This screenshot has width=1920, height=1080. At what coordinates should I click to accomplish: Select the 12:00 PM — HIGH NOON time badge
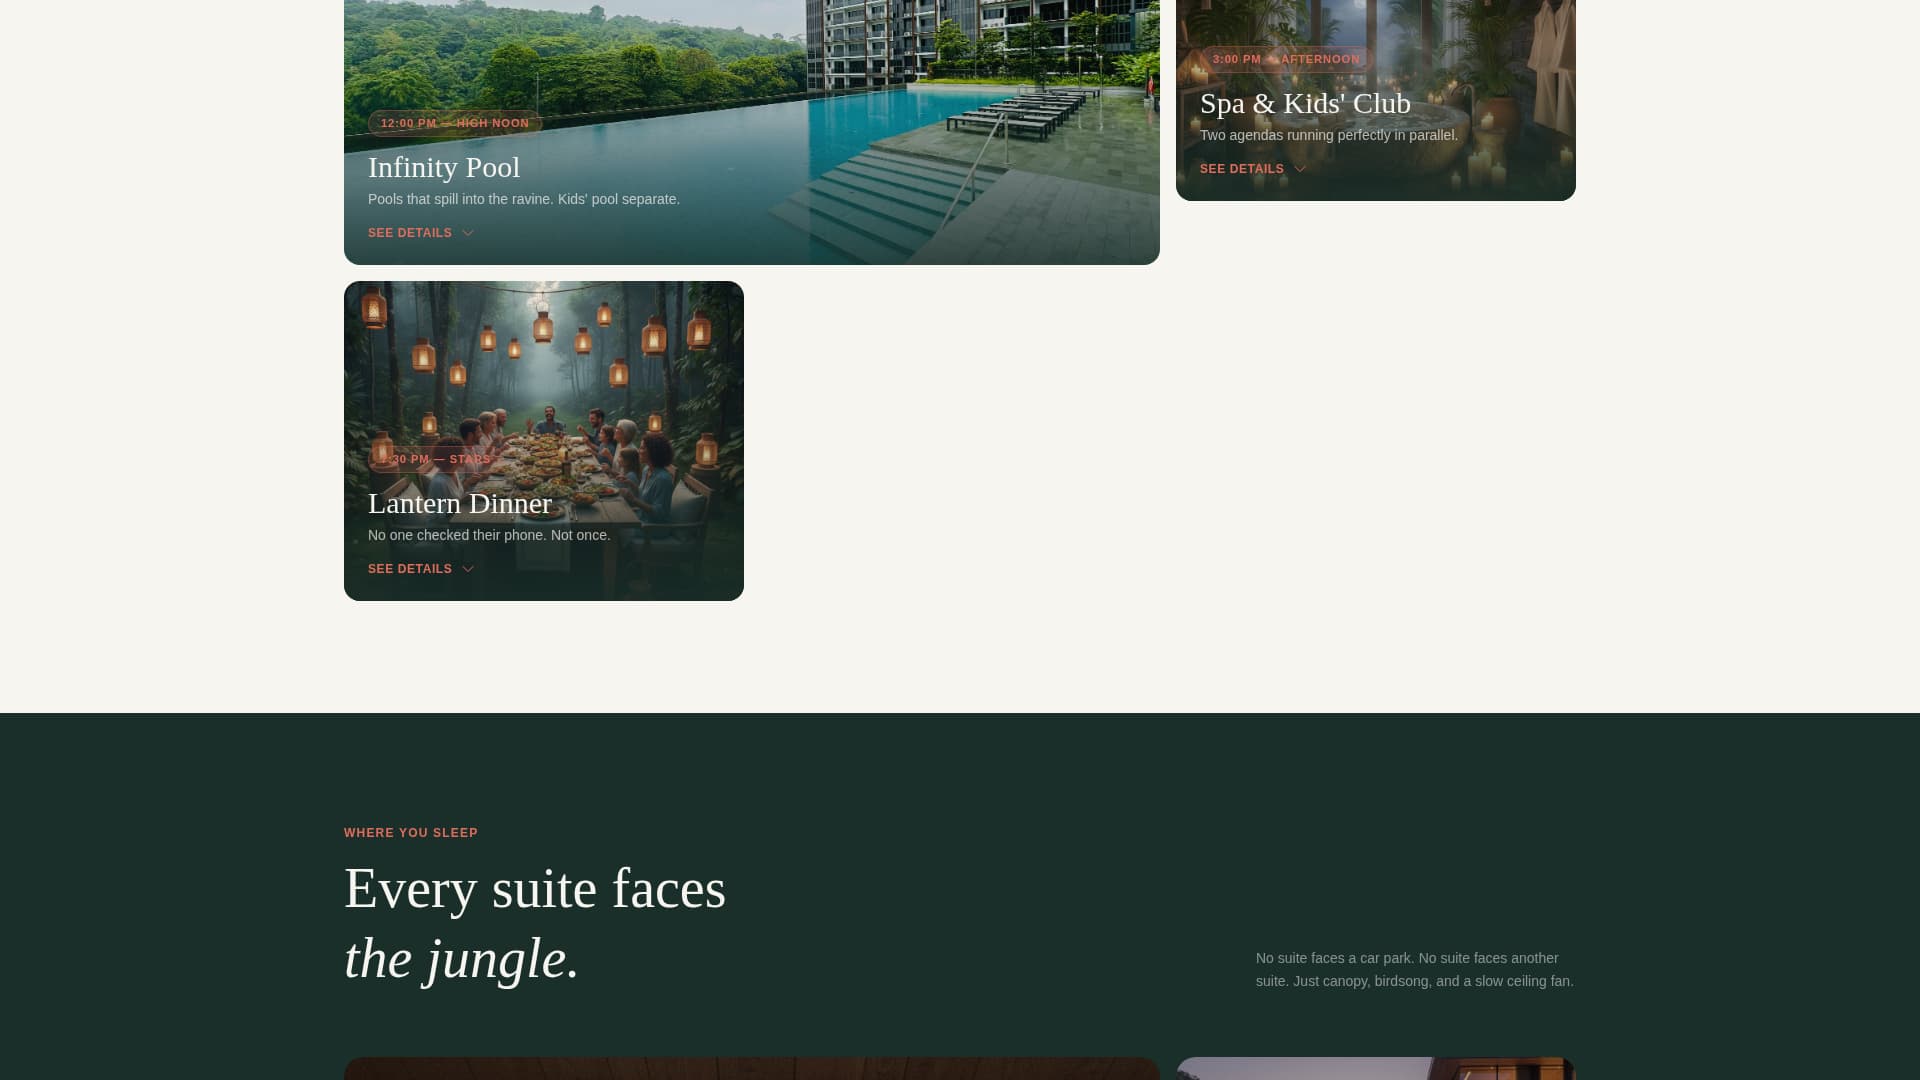[x=454, y=123]
